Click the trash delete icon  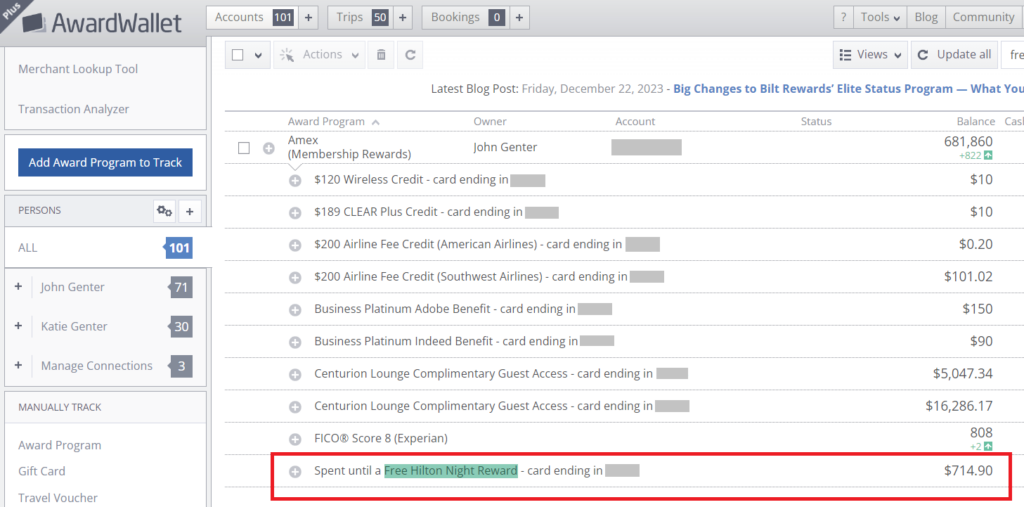(381, 55)
